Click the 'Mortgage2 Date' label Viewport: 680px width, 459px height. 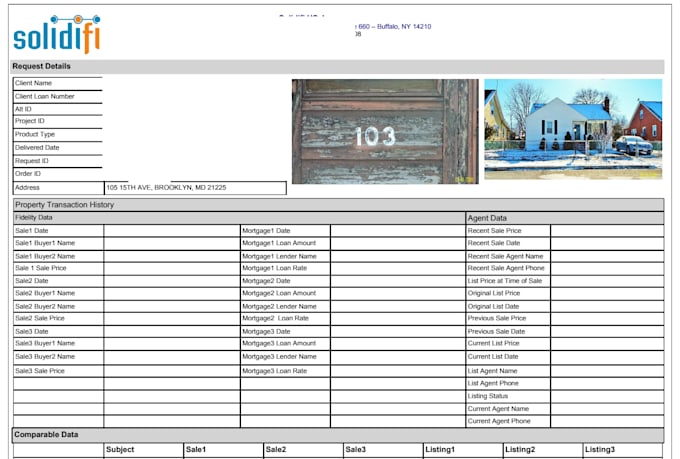pos(266,281)
